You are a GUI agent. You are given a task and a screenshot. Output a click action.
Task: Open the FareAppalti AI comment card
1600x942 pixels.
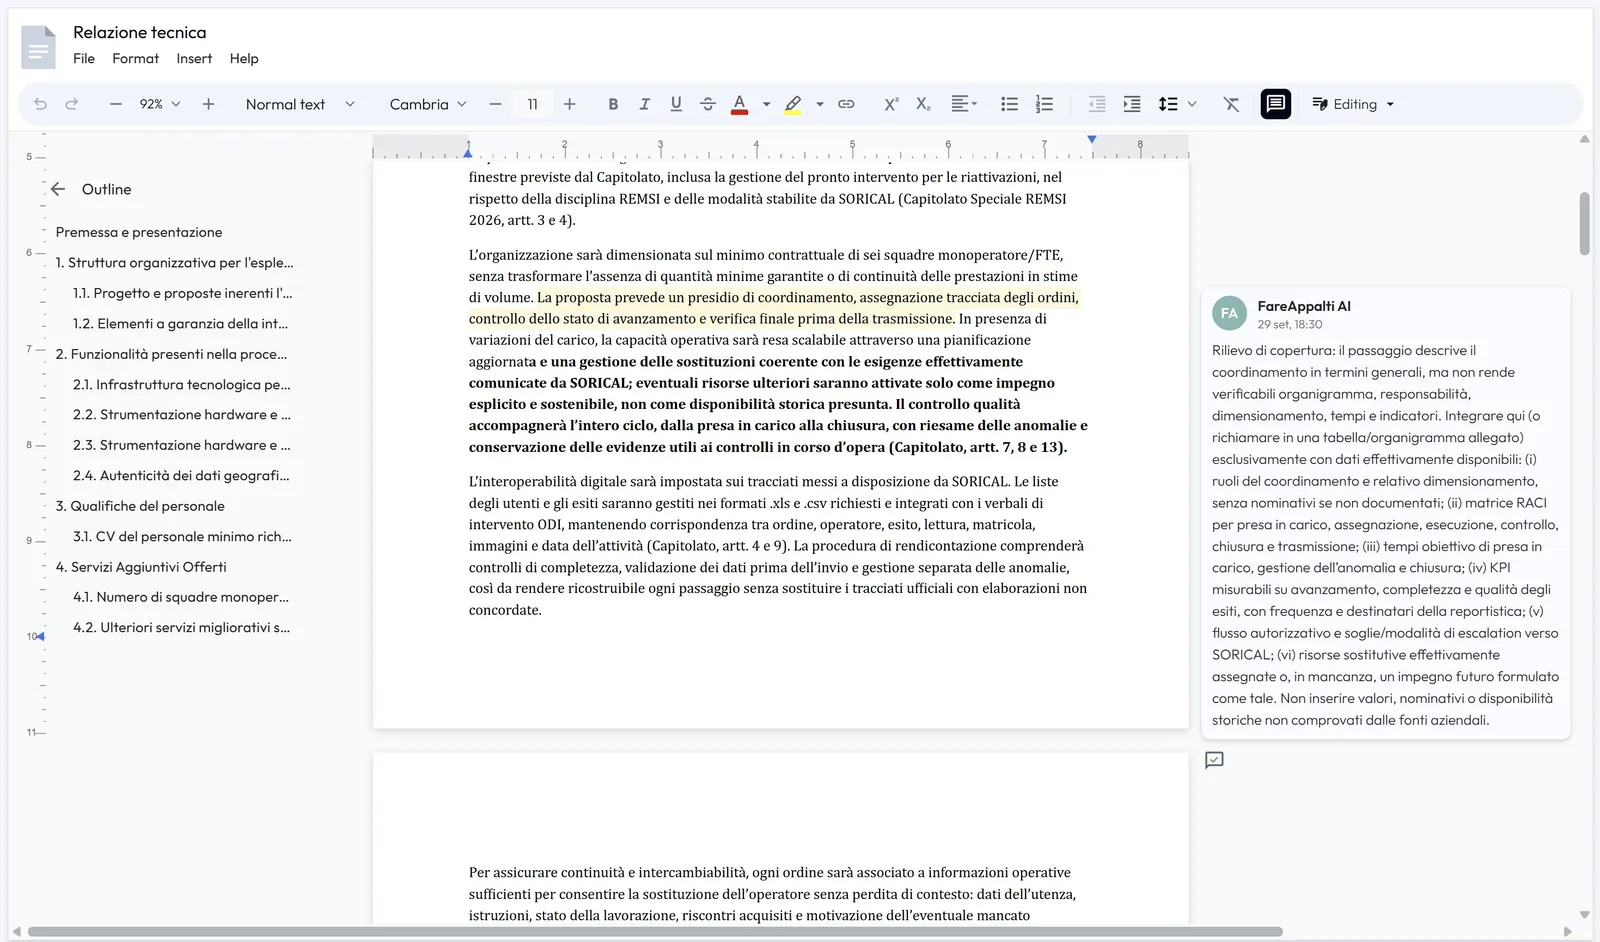[1385, 514]
